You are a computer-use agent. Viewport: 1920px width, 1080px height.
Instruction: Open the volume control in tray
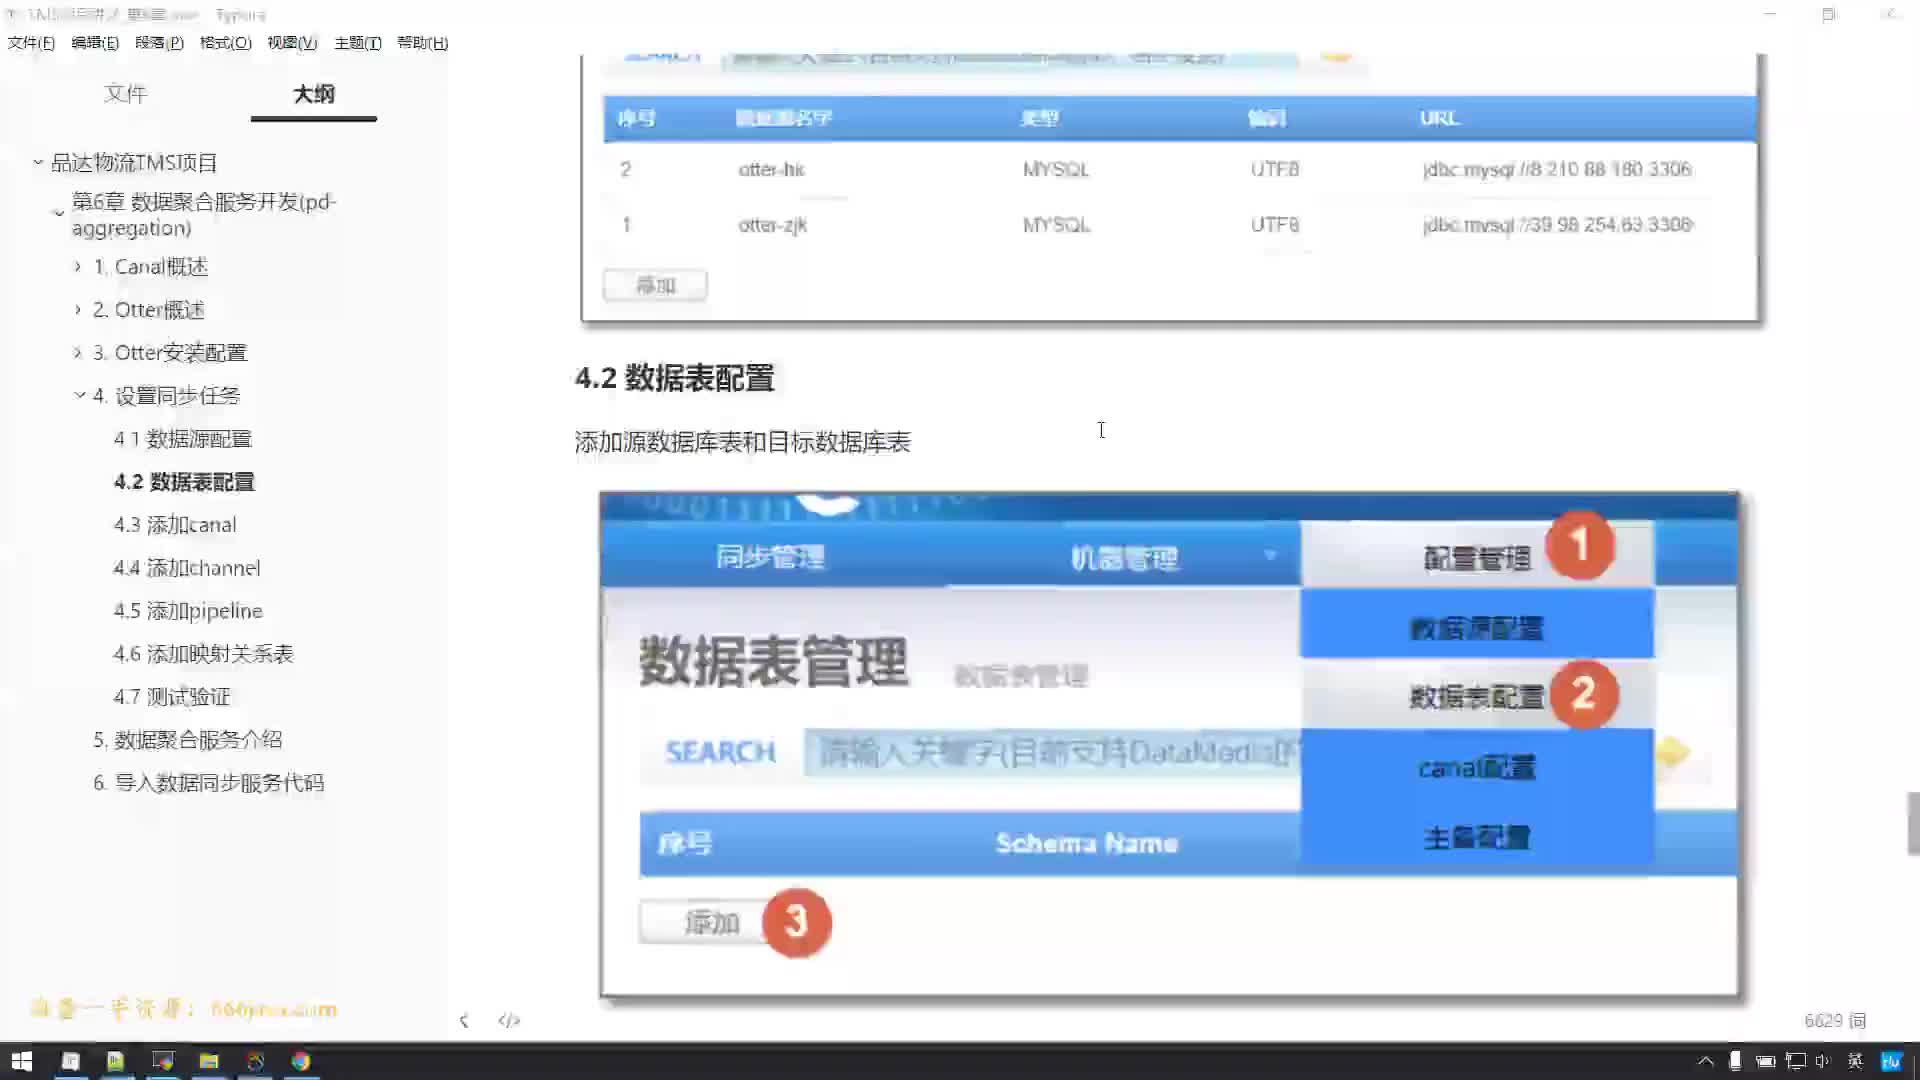(1823, 1061)
